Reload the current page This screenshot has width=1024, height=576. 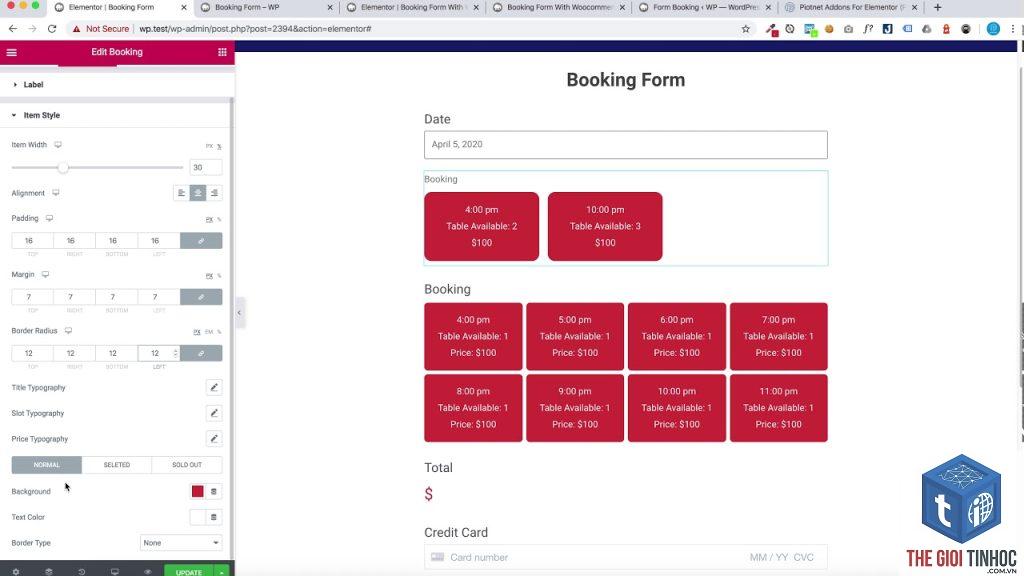pos(52,29)
